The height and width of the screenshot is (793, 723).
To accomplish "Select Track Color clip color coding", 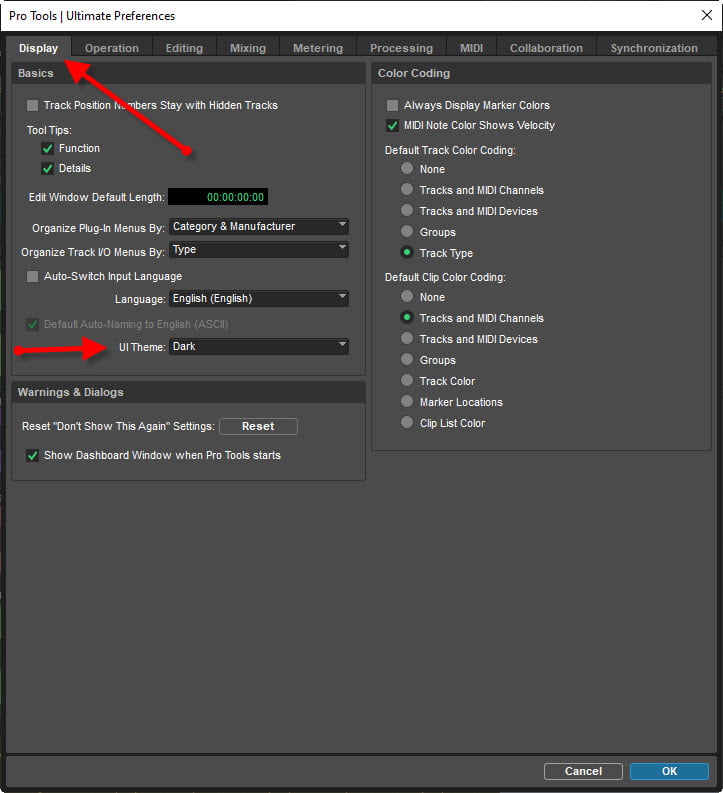I will pos(407,380).
